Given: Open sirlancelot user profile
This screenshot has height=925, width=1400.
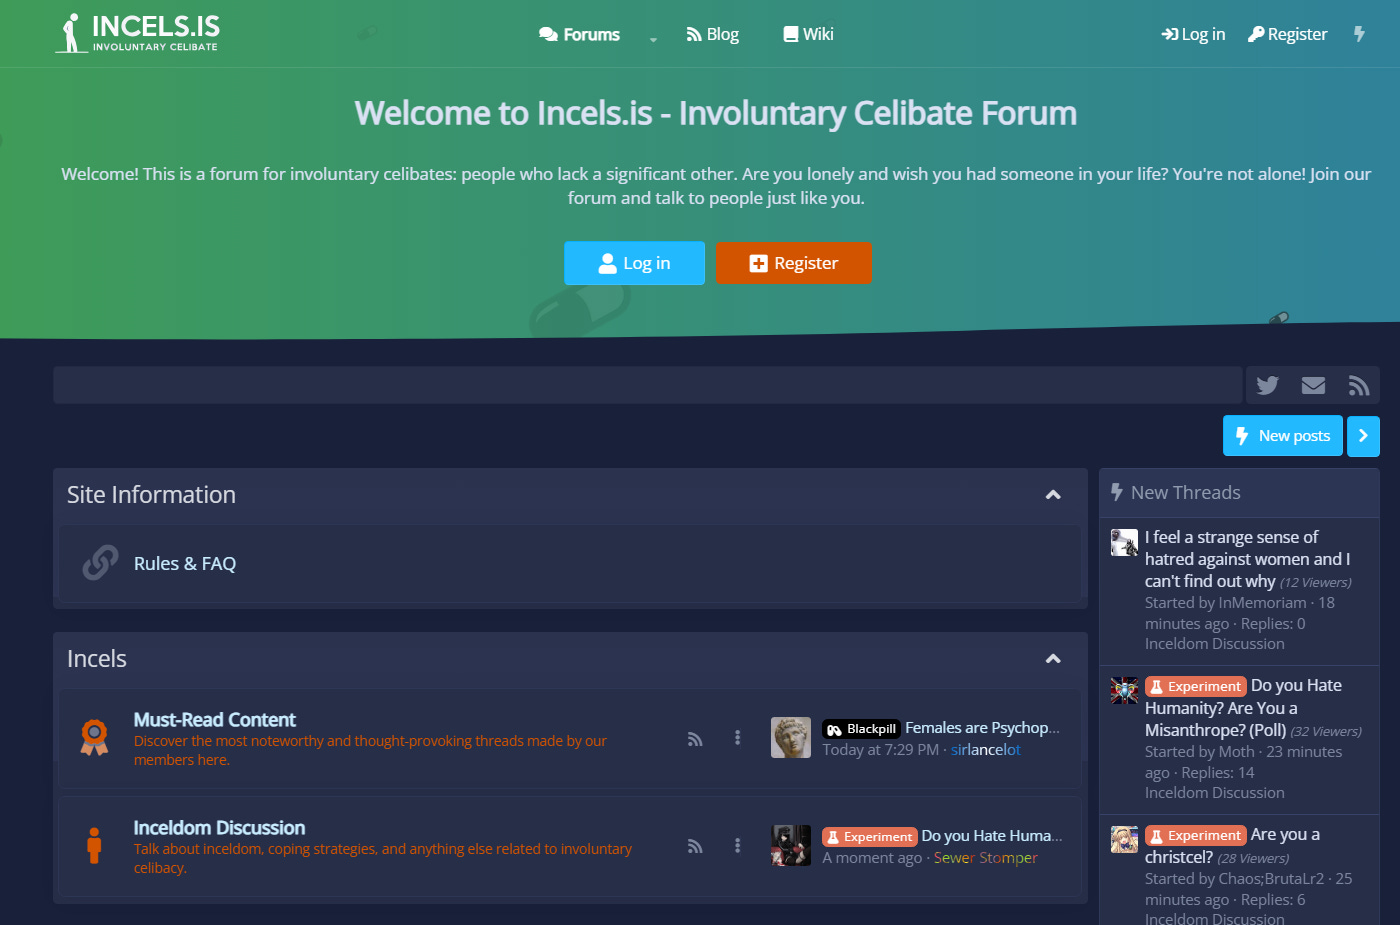Looking at the screenshot, I should click(986, 750).
